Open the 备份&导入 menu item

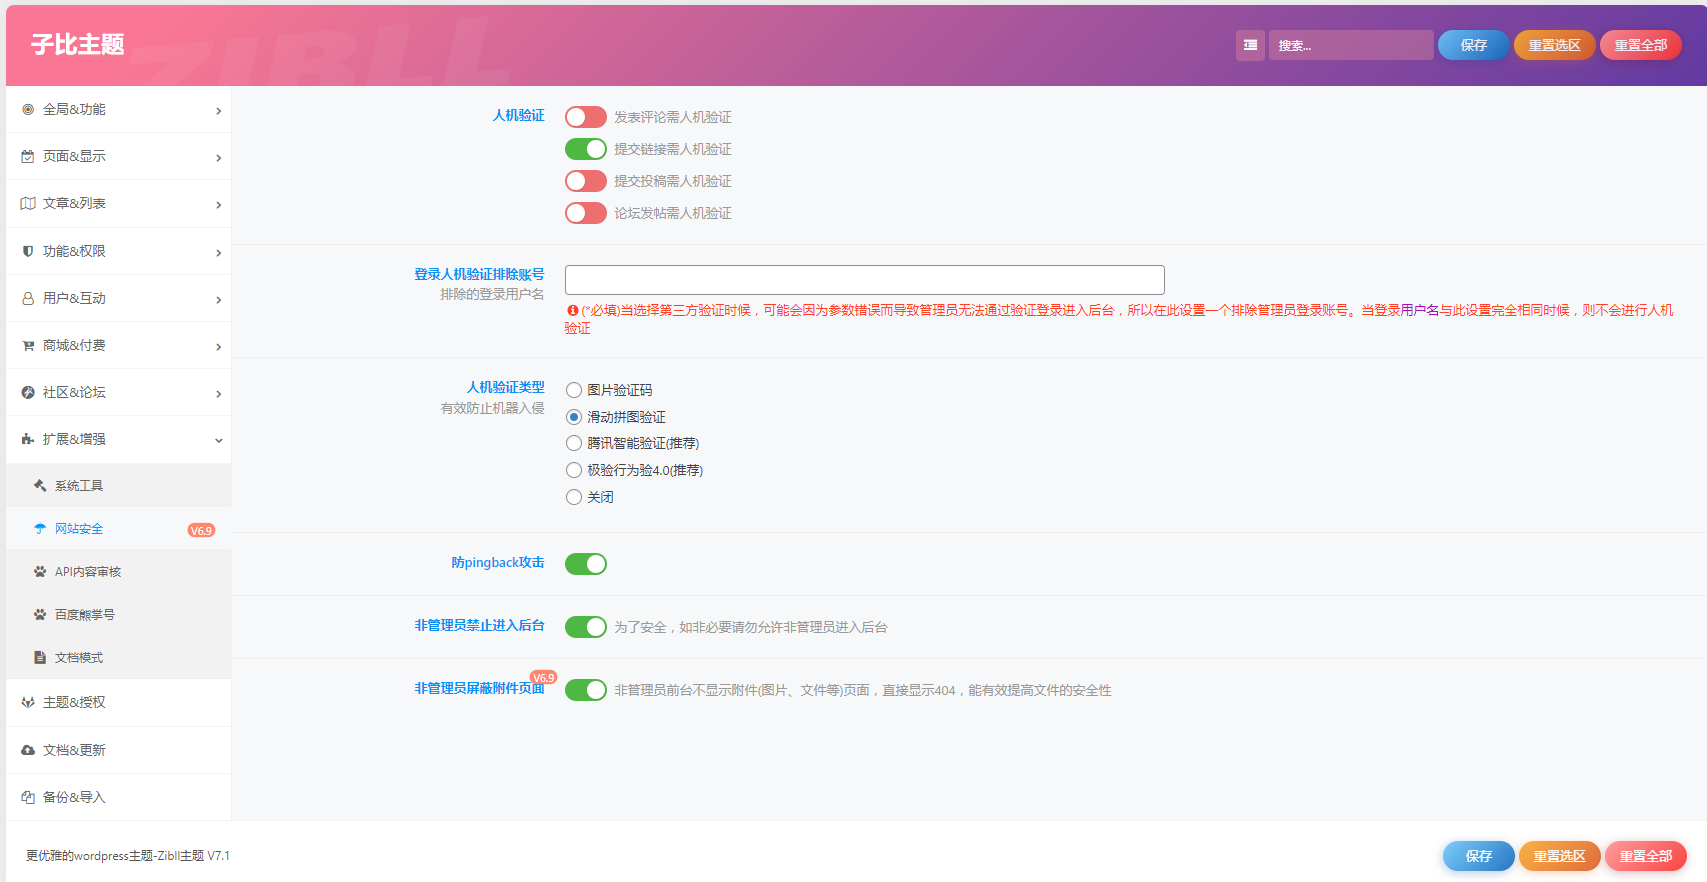click(x=74, y=797)
